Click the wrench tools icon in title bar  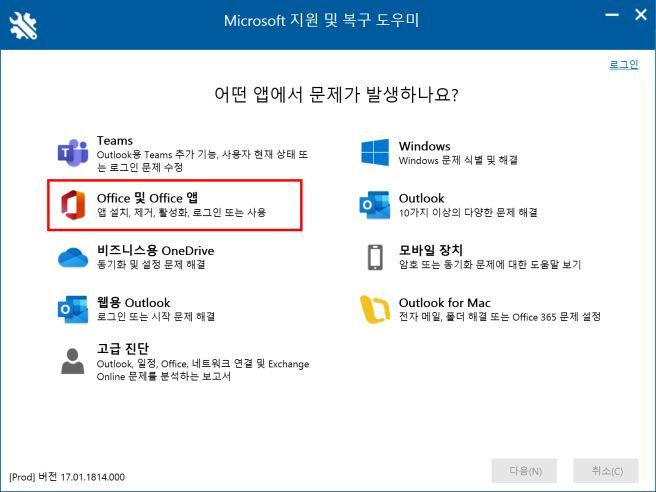[x=23, y=25]
